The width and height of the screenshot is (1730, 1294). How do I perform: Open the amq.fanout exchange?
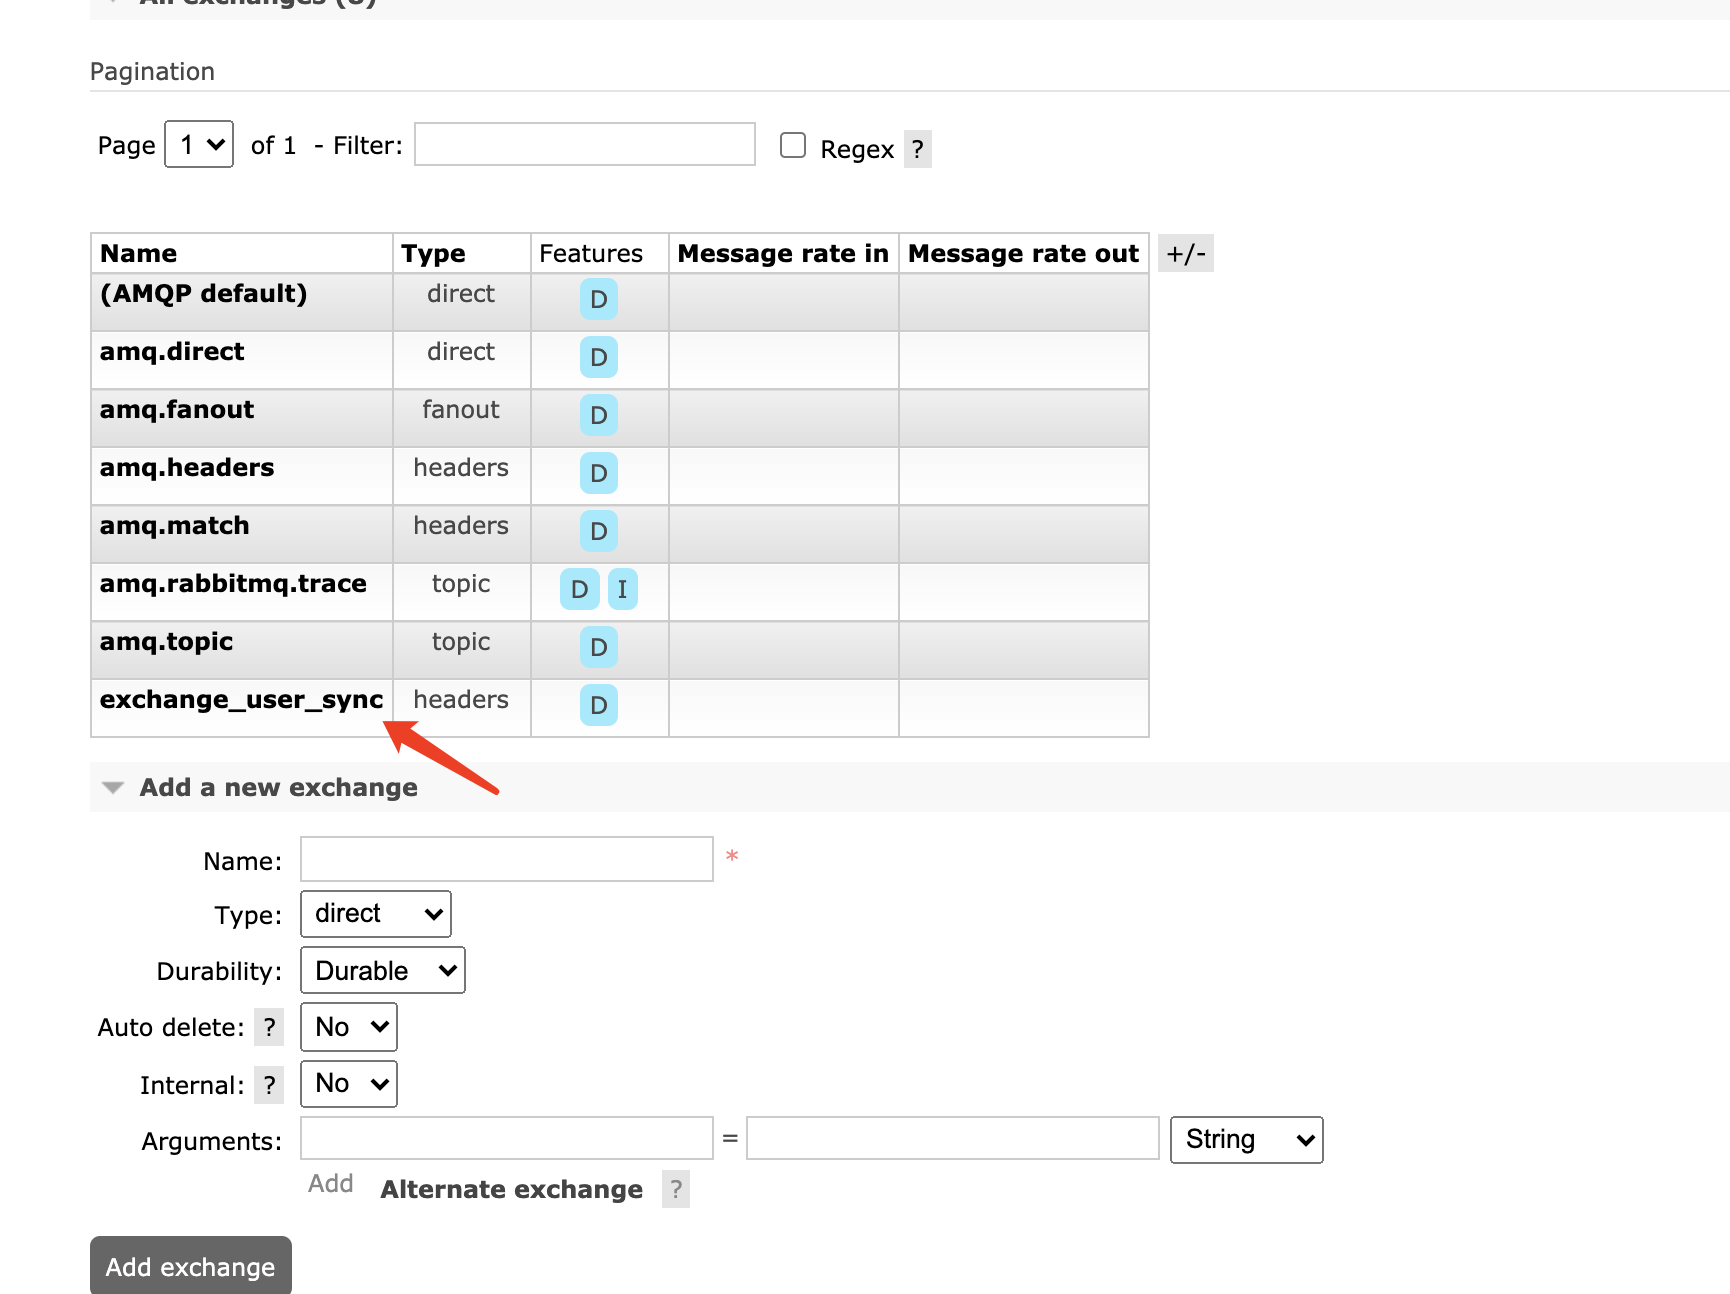click(x=177, y=409)
